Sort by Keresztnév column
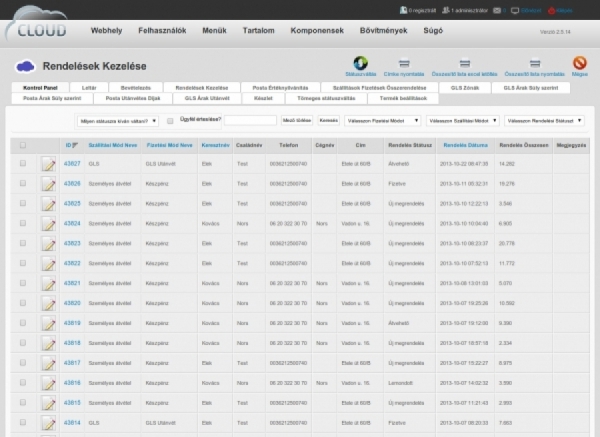 point(215,145)
